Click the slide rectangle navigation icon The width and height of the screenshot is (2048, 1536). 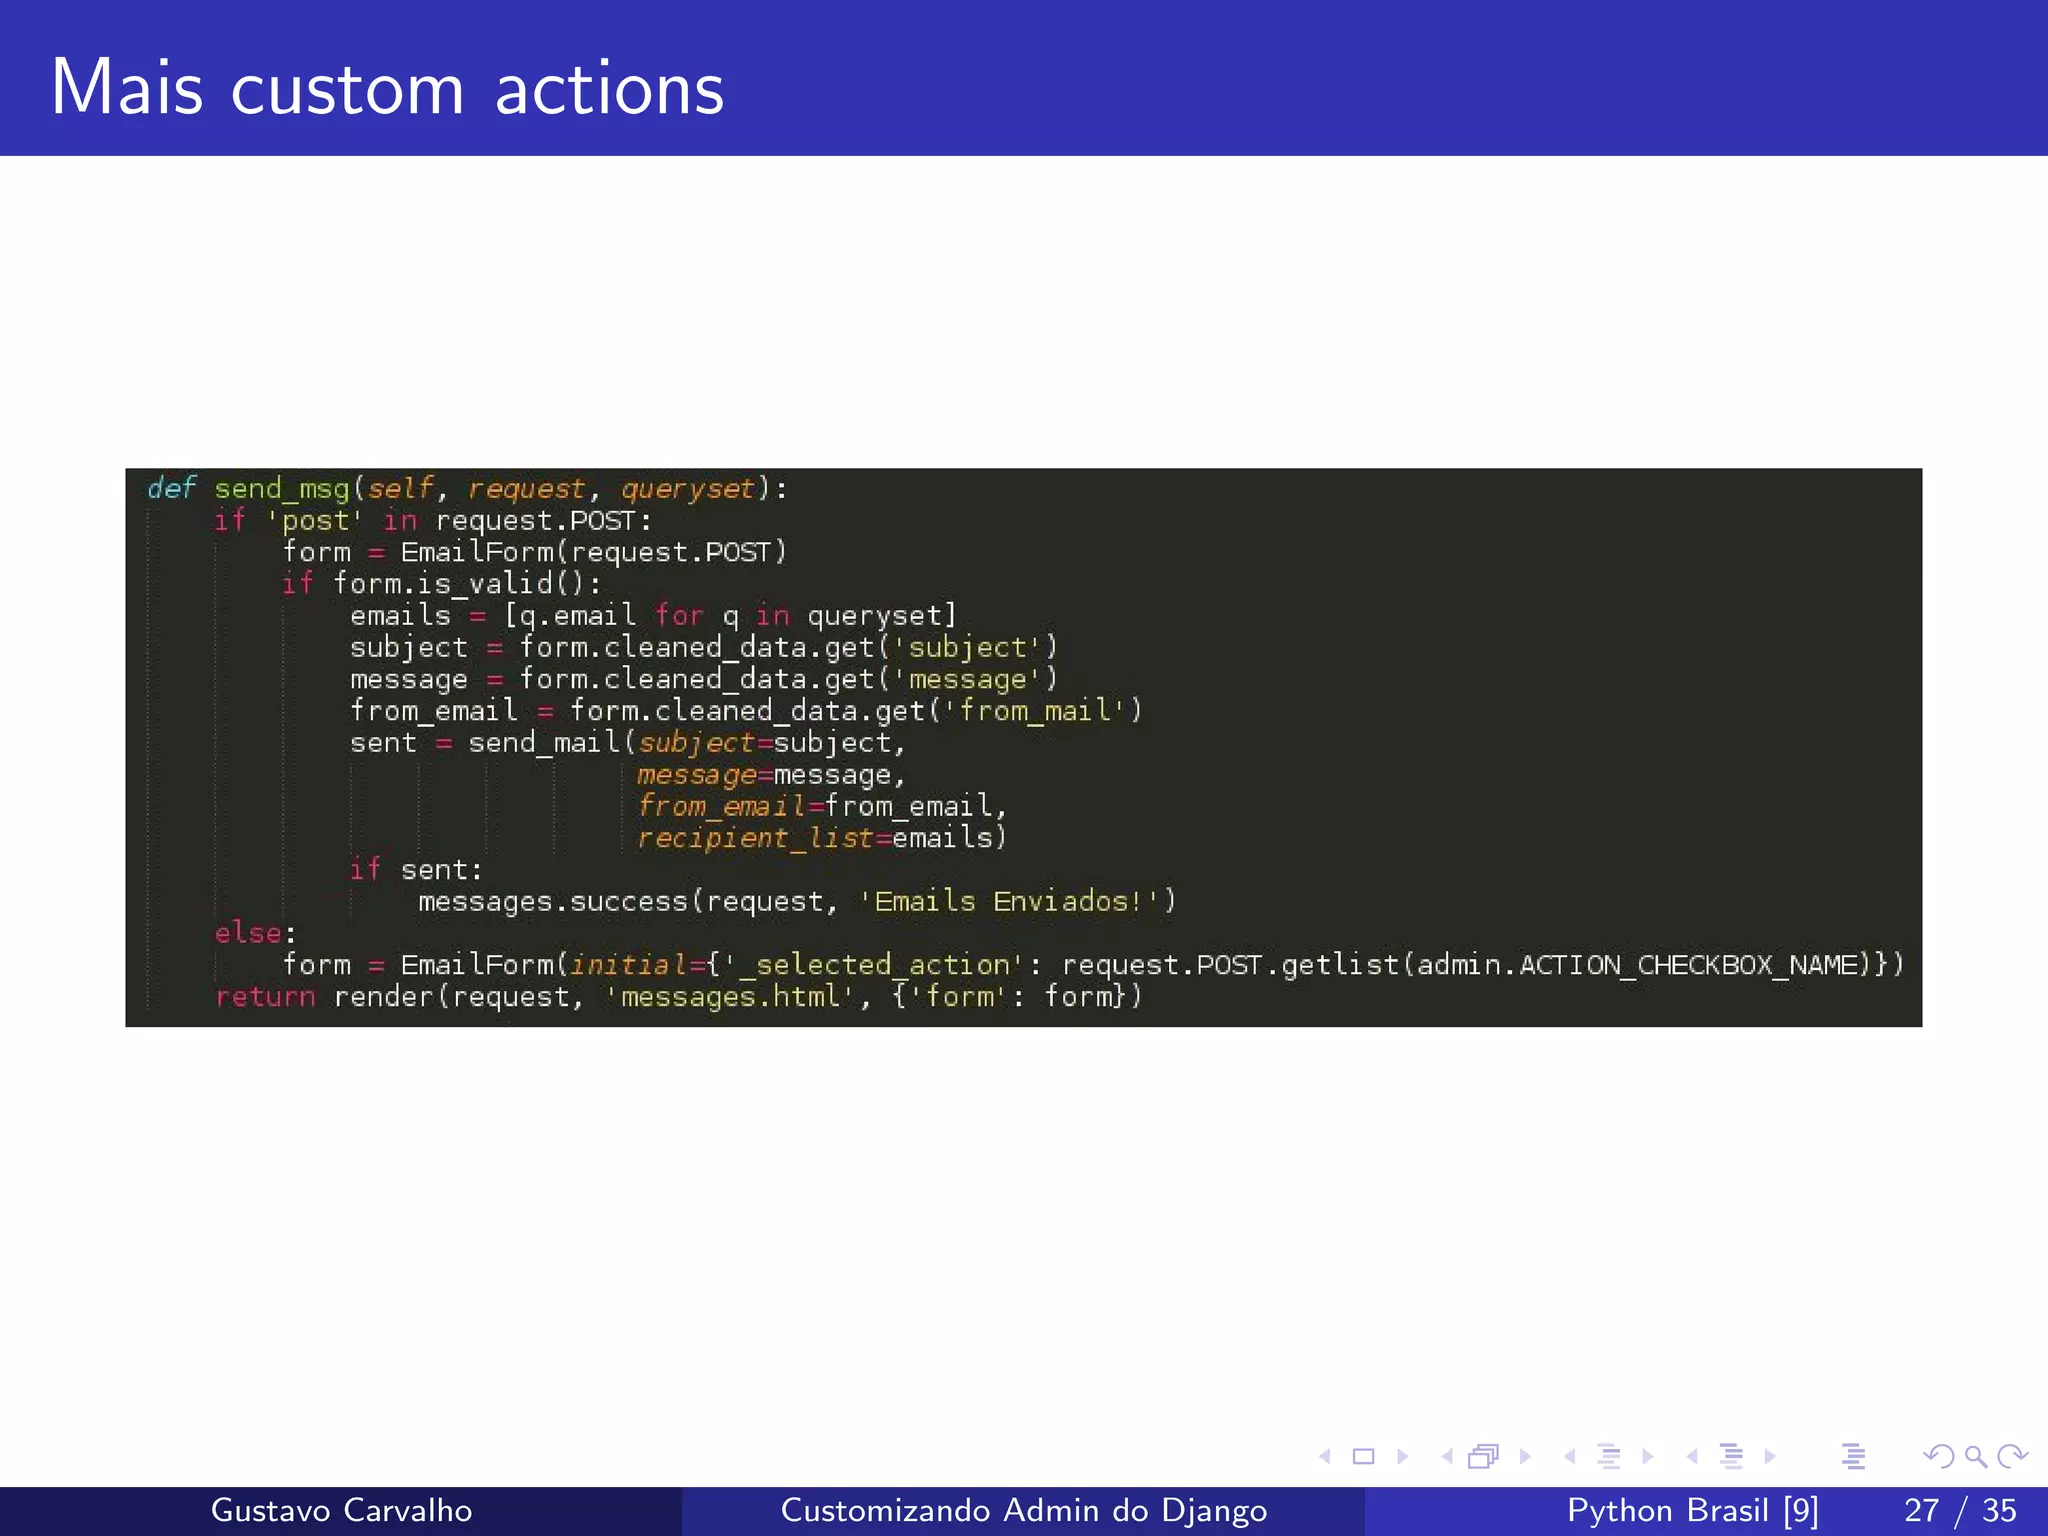tap(1363, 1456)
